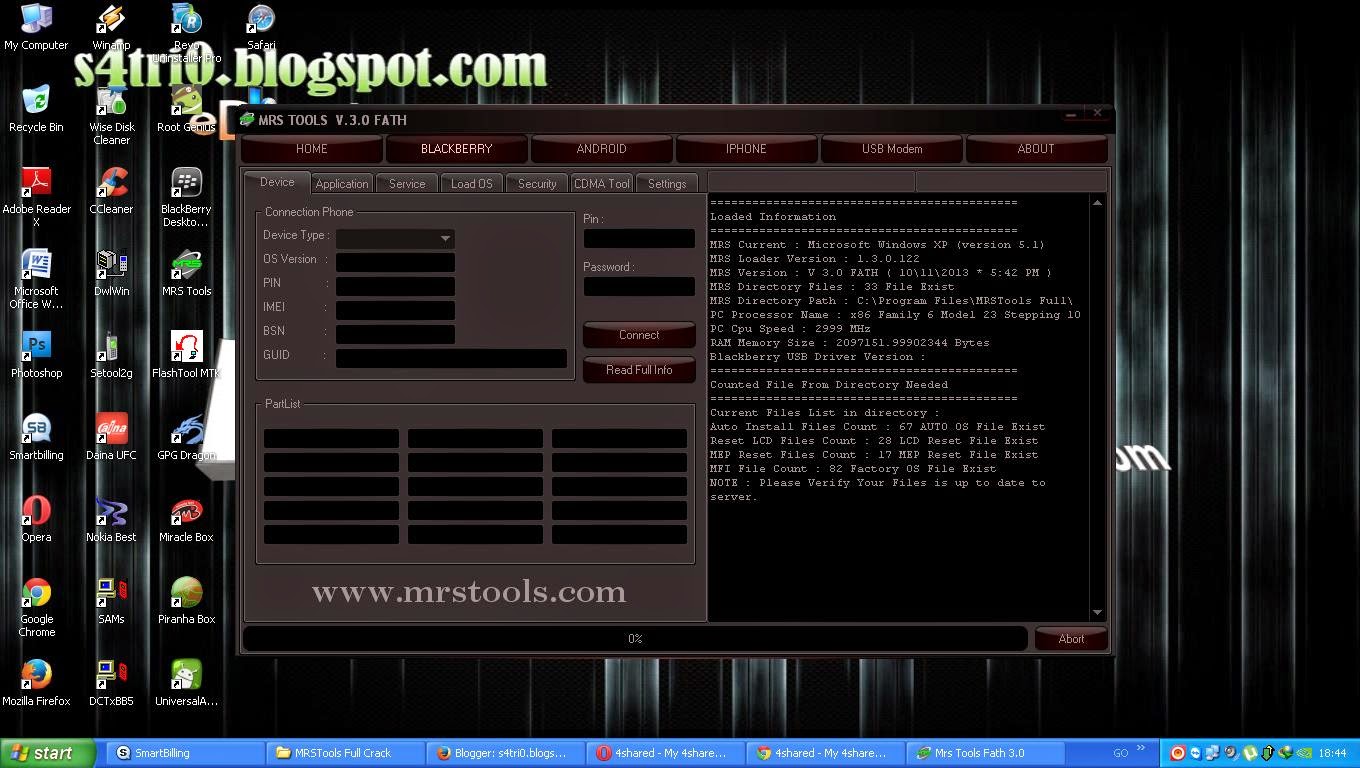Launch DwlWin desktop shortcut
Screen dimensions: 1360x768
pos(111,273)
